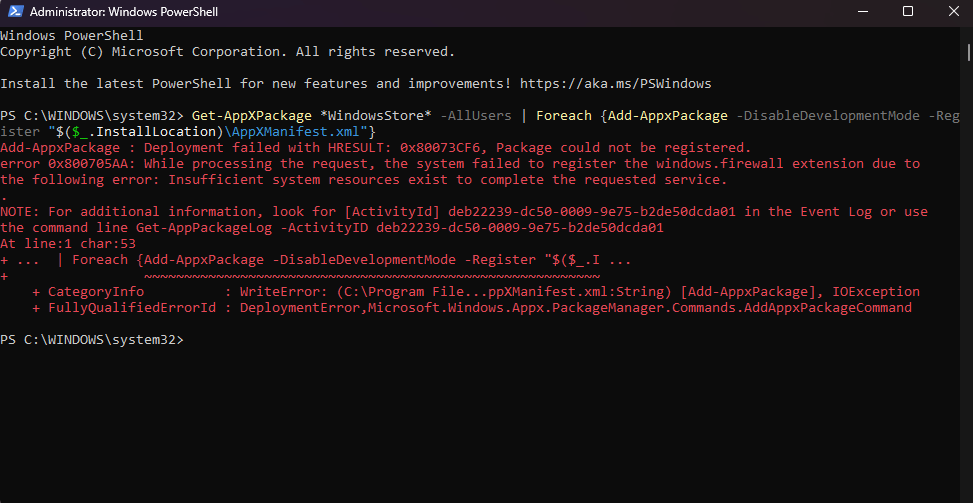Click the 'Administrator: Windows PowerShell' title text
The width and height of the screenshot is (973, 503).
[x=122, y=13]
